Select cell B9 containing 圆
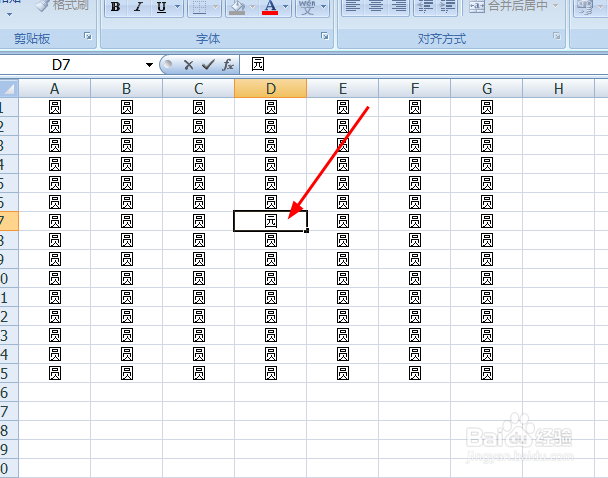The width and height of the screenshot is (608, 478). click(126, 259)
